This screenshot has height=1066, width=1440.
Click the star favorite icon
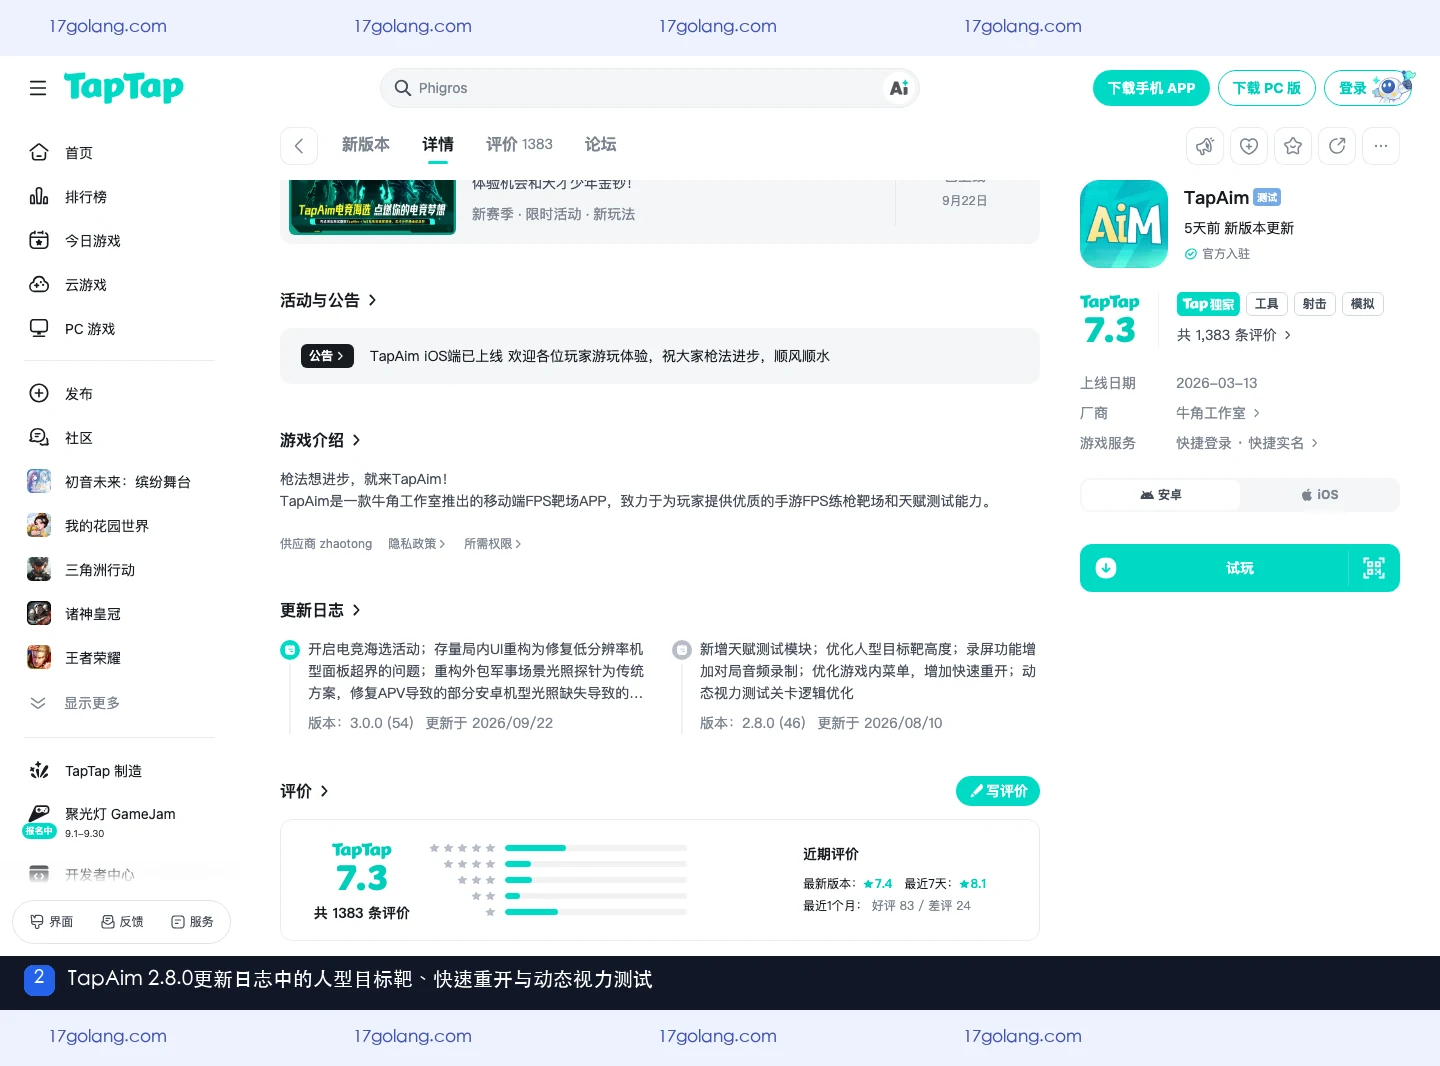[1293, 146]
